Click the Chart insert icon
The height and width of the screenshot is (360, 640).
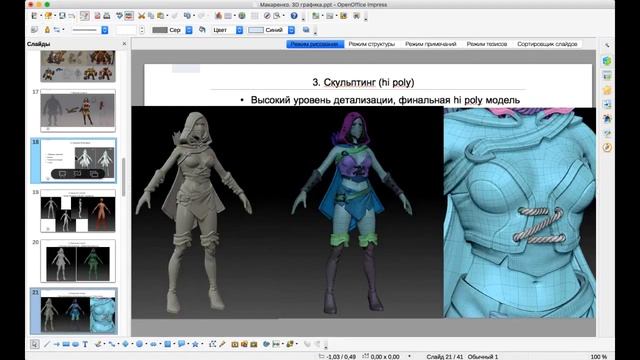pyautogui.click(x=218, y=16)
